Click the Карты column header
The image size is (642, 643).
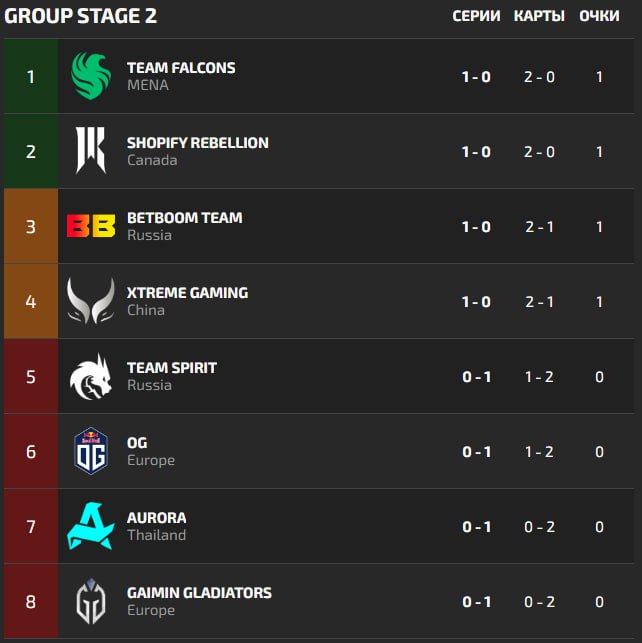pyautogui.click(x=540, y=16)
